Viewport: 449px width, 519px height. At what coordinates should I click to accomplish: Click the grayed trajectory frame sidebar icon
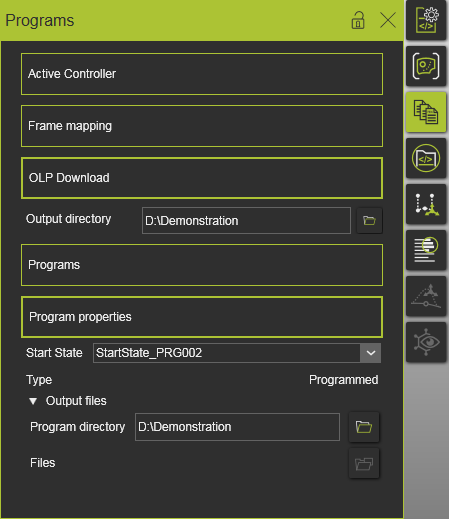(x=426, y=296)
